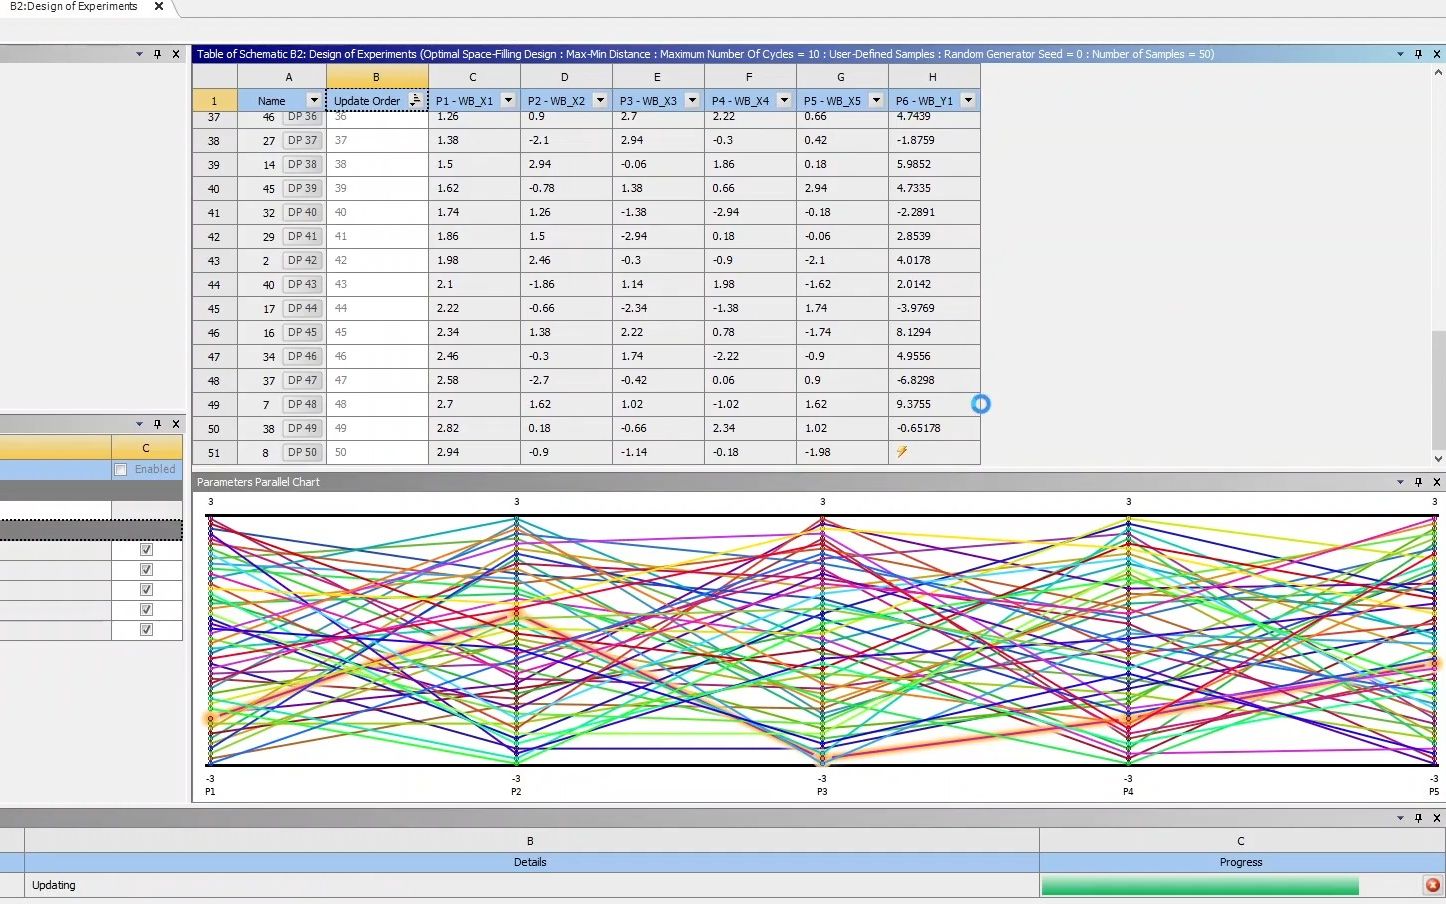This screenshot has height=904, width=1446.
Task: Select column header H of the table
Action: coord(933,77)
